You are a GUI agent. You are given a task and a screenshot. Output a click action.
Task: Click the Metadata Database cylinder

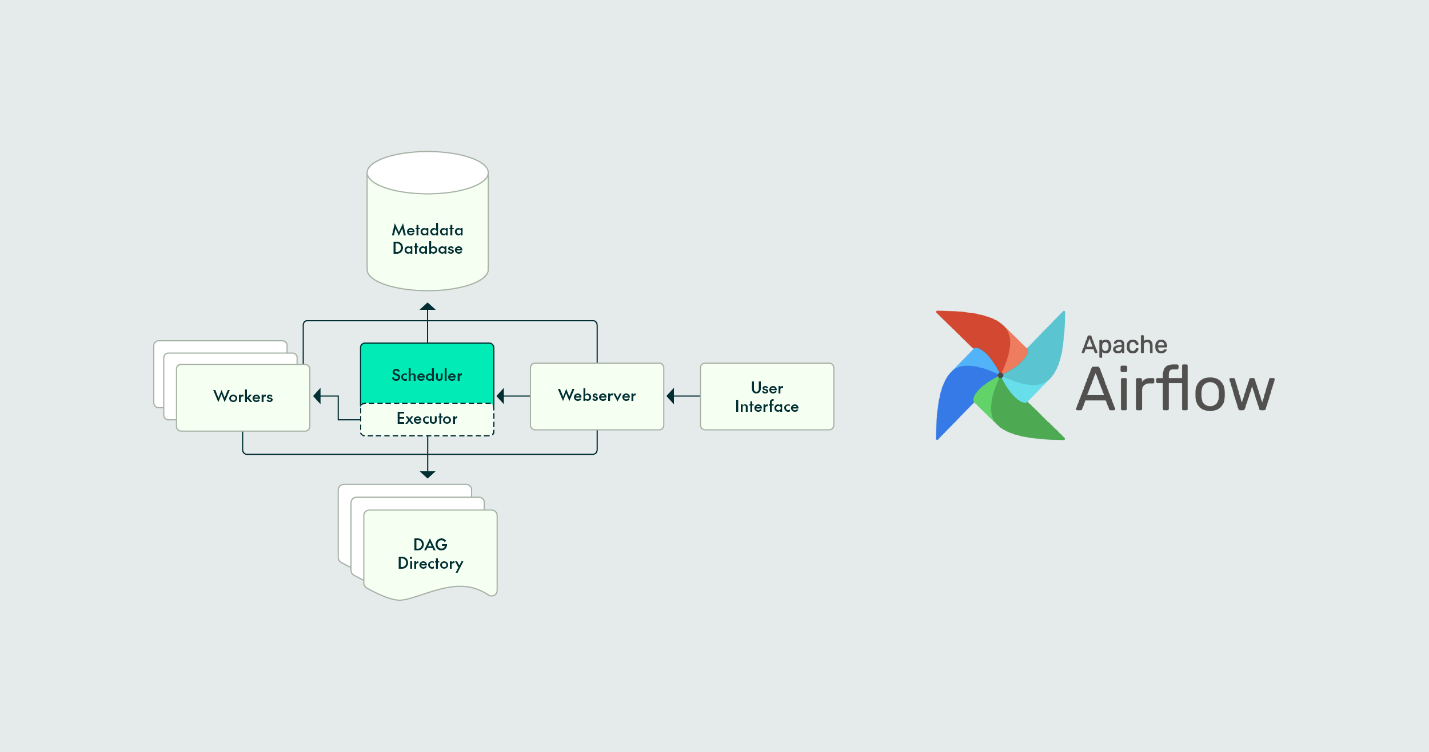(x=427, y=219)
